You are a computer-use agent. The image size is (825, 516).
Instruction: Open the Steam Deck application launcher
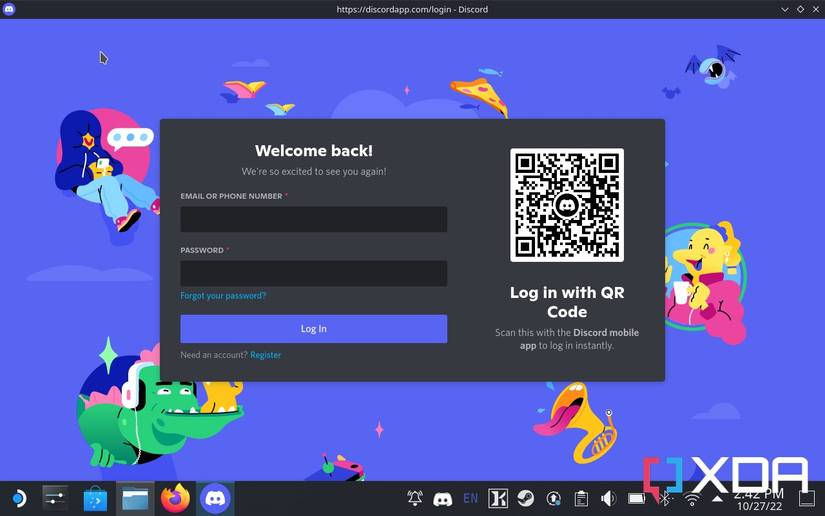click(19, 498)
